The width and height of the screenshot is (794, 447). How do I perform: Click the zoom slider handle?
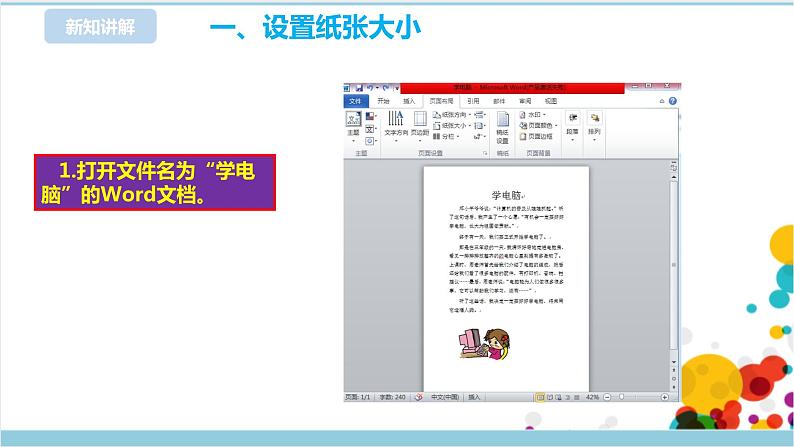[621, 397]
